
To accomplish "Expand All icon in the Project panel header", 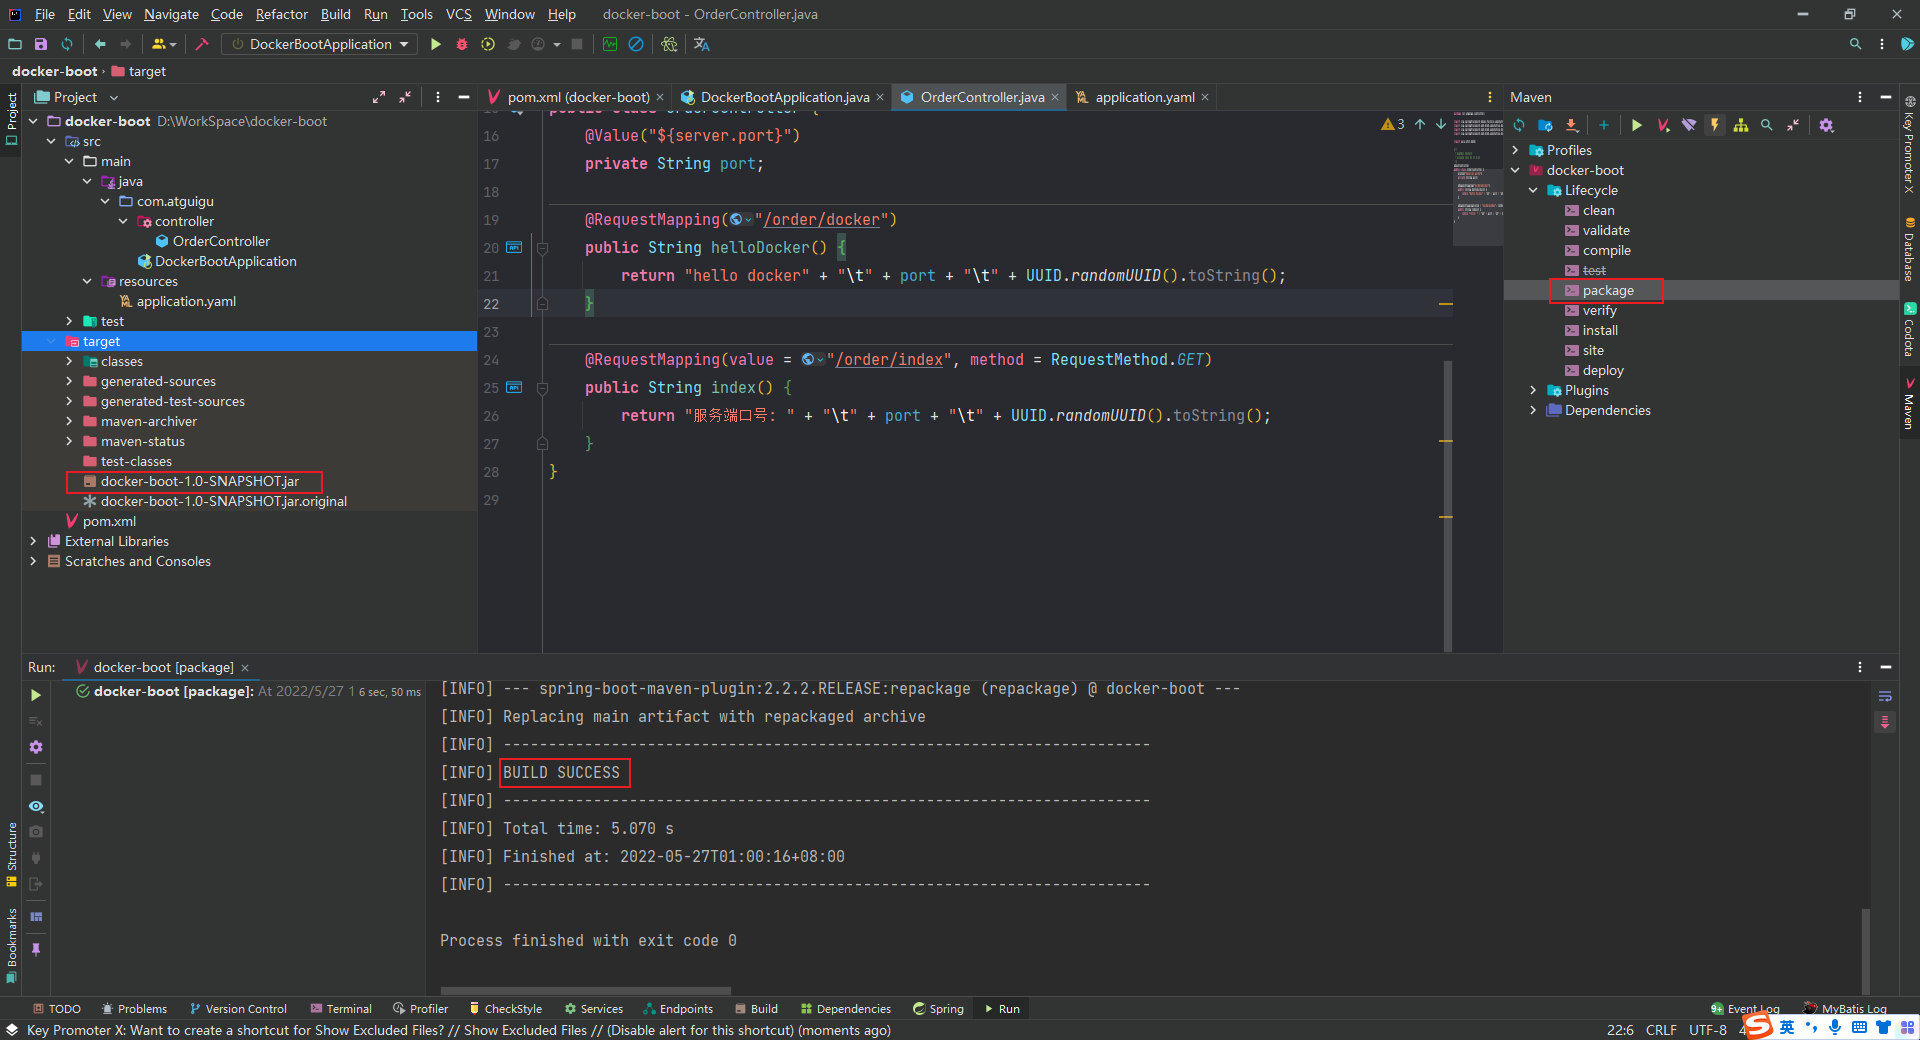I will (x=379, y=97).
